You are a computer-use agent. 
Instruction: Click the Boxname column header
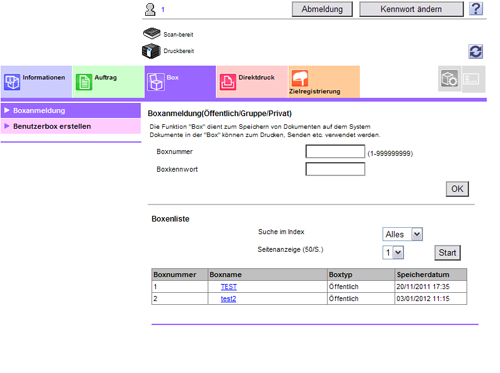268,275
